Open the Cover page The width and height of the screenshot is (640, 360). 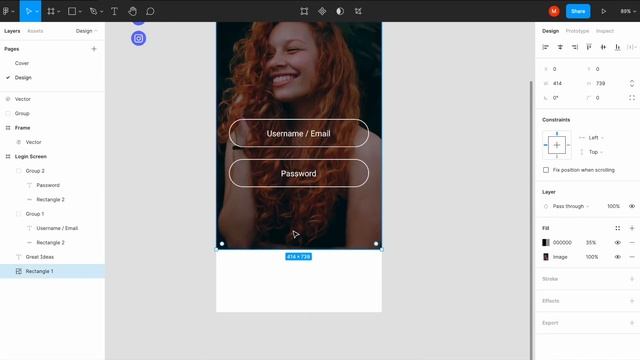(22, 63)
